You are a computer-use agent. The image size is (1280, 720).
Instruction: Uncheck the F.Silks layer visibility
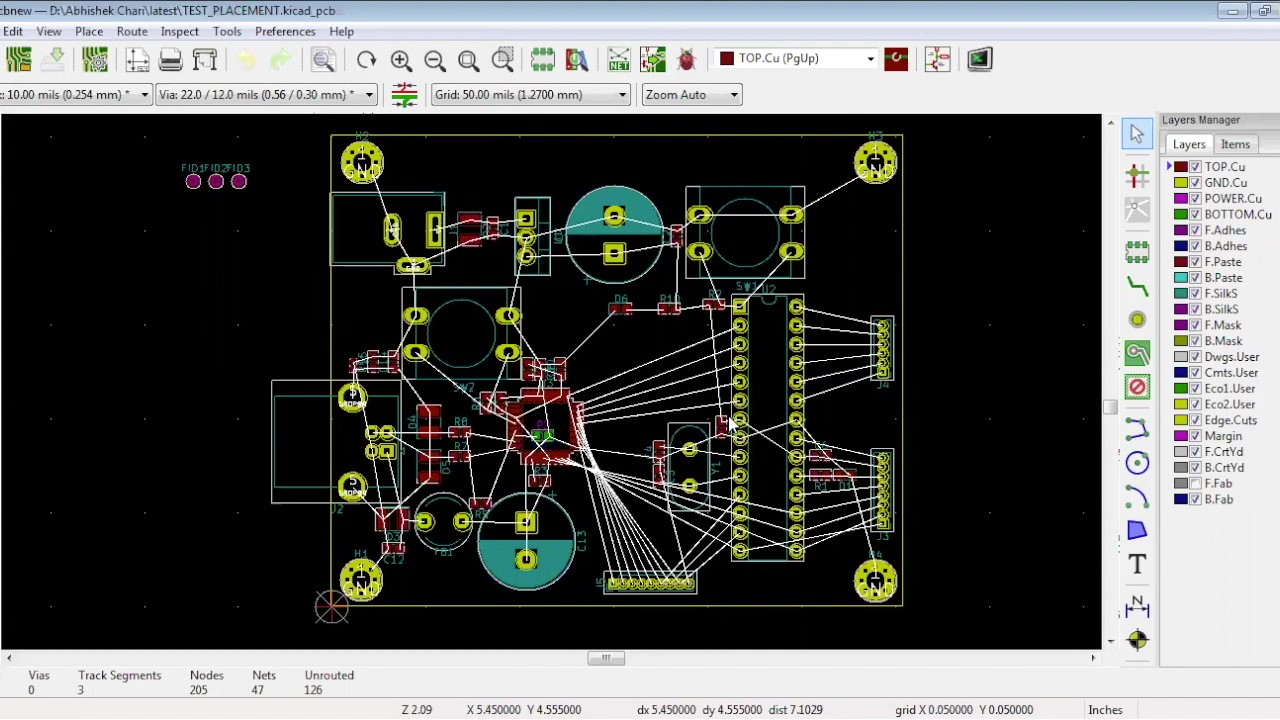pyautogui.click(x=1196, y=293)
